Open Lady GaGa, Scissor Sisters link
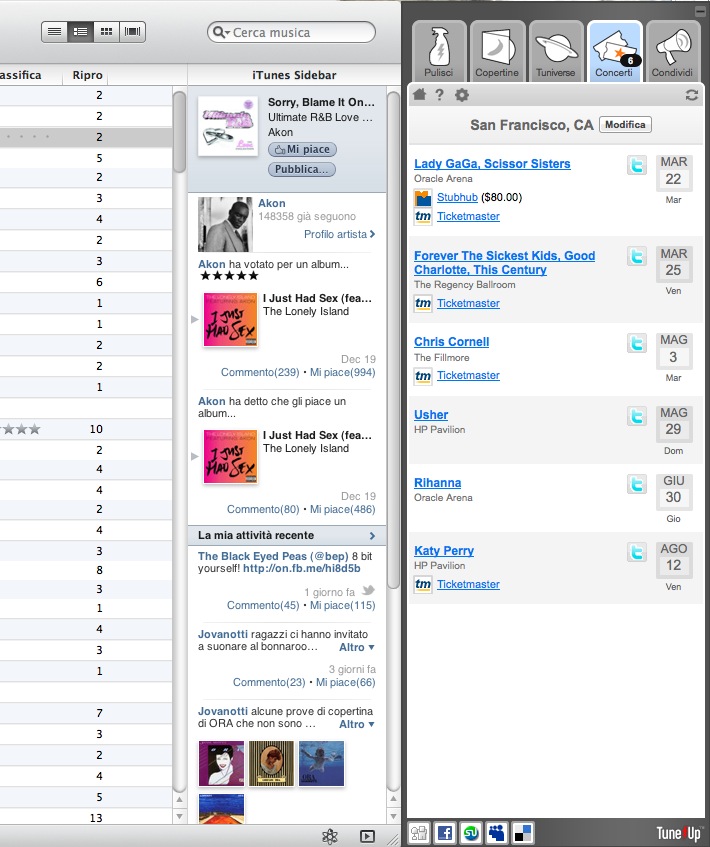 pos(492,164)
